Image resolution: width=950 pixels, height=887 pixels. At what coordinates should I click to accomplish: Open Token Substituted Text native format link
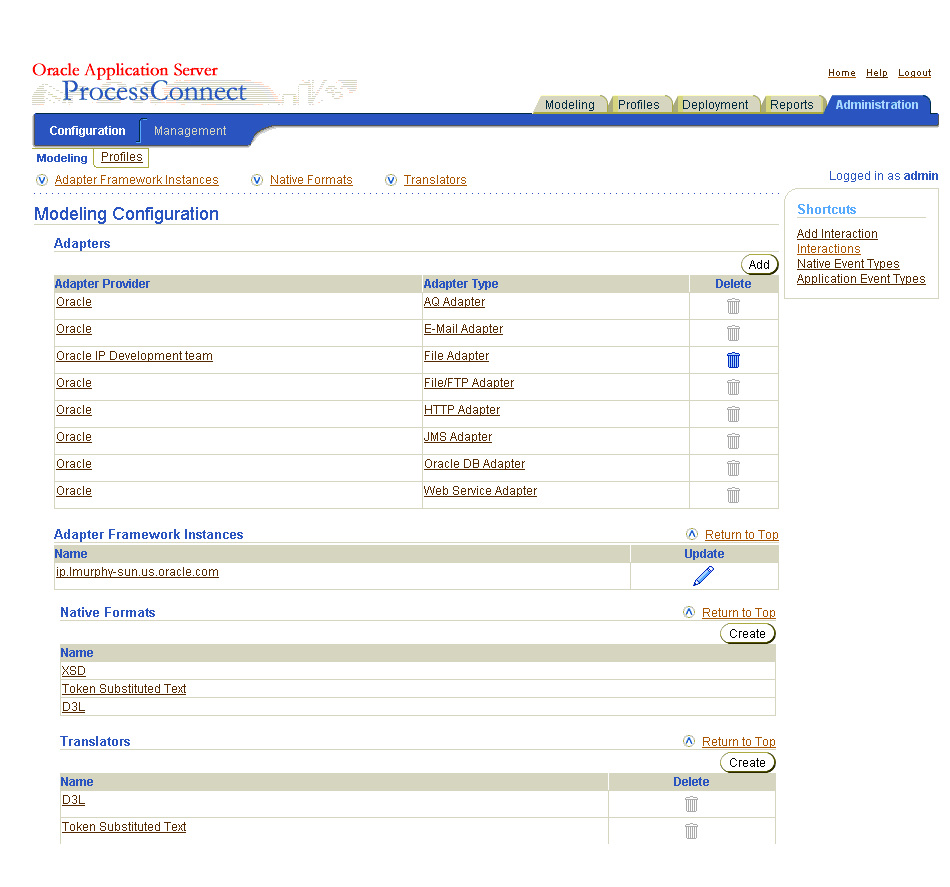click(124, 689)
